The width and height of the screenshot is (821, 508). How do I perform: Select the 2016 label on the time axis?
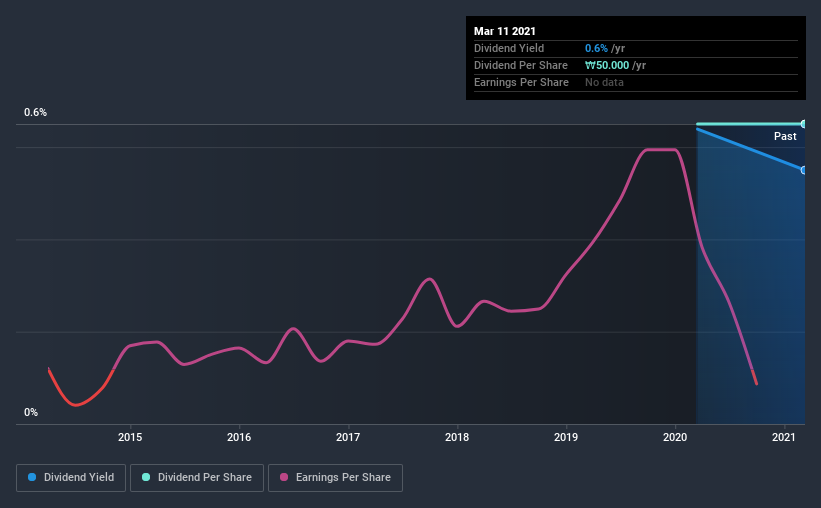239,437
